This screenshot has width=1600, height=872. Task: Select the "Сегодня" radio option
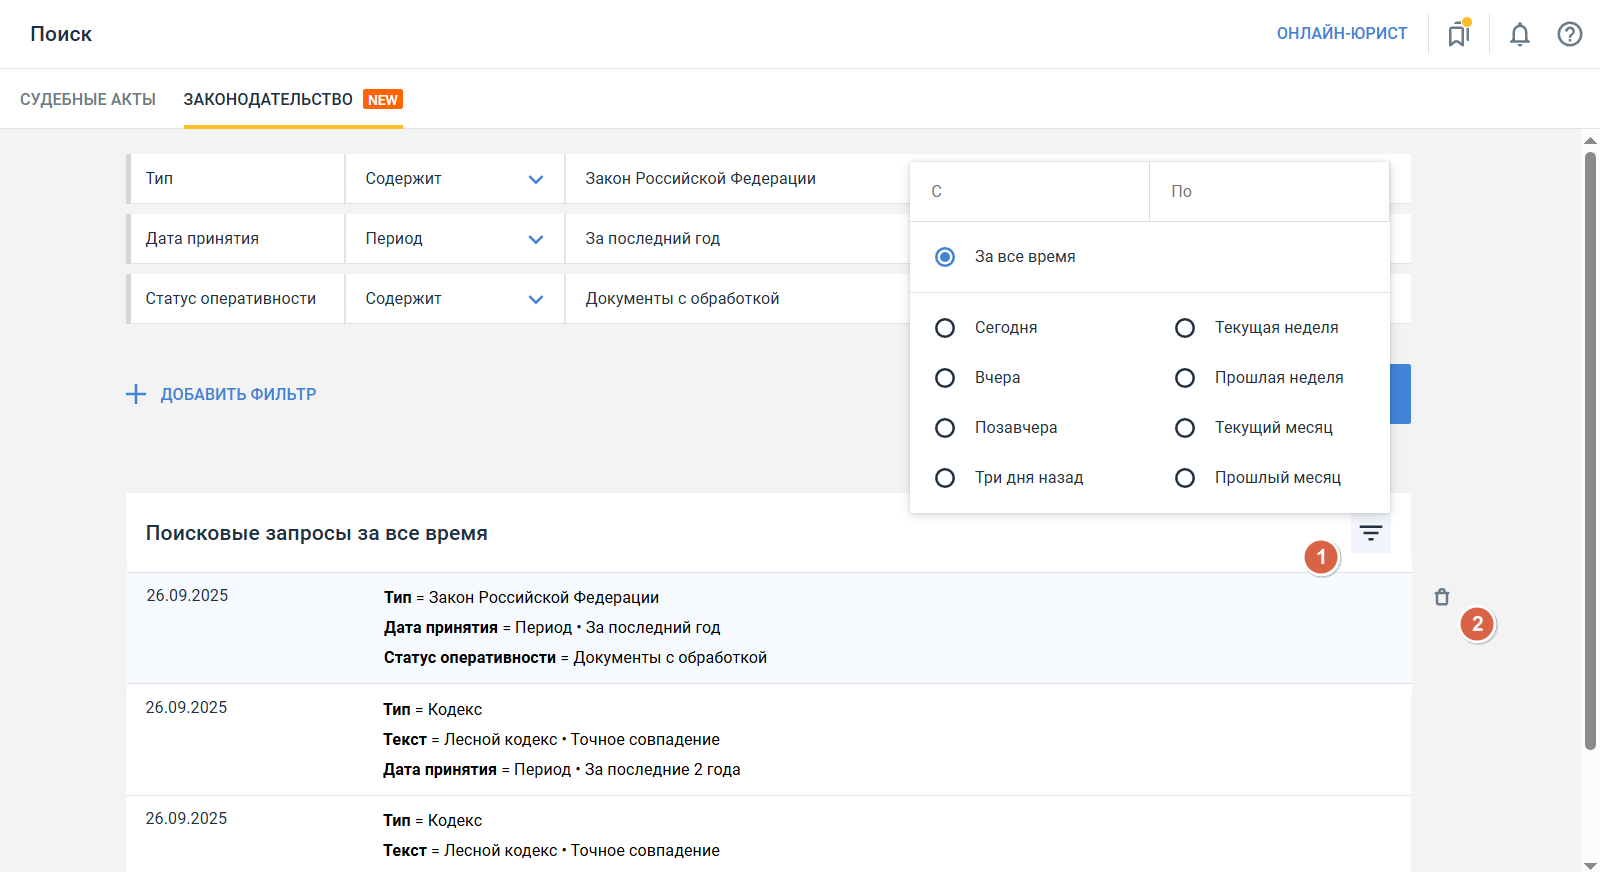point(945,328)
